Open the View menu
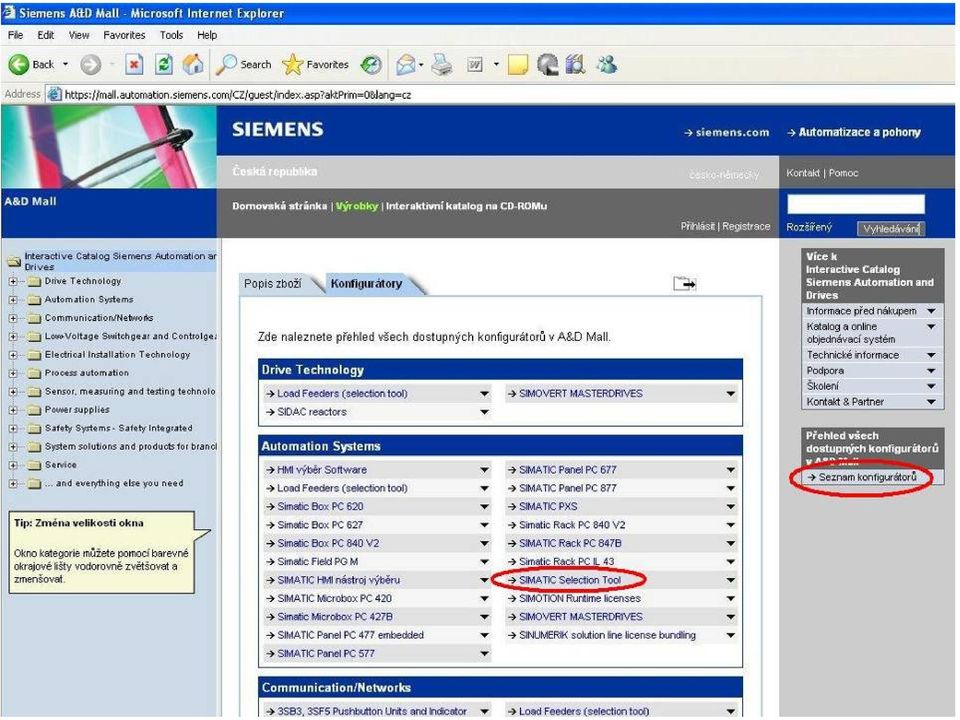 [x=78, y=36]
